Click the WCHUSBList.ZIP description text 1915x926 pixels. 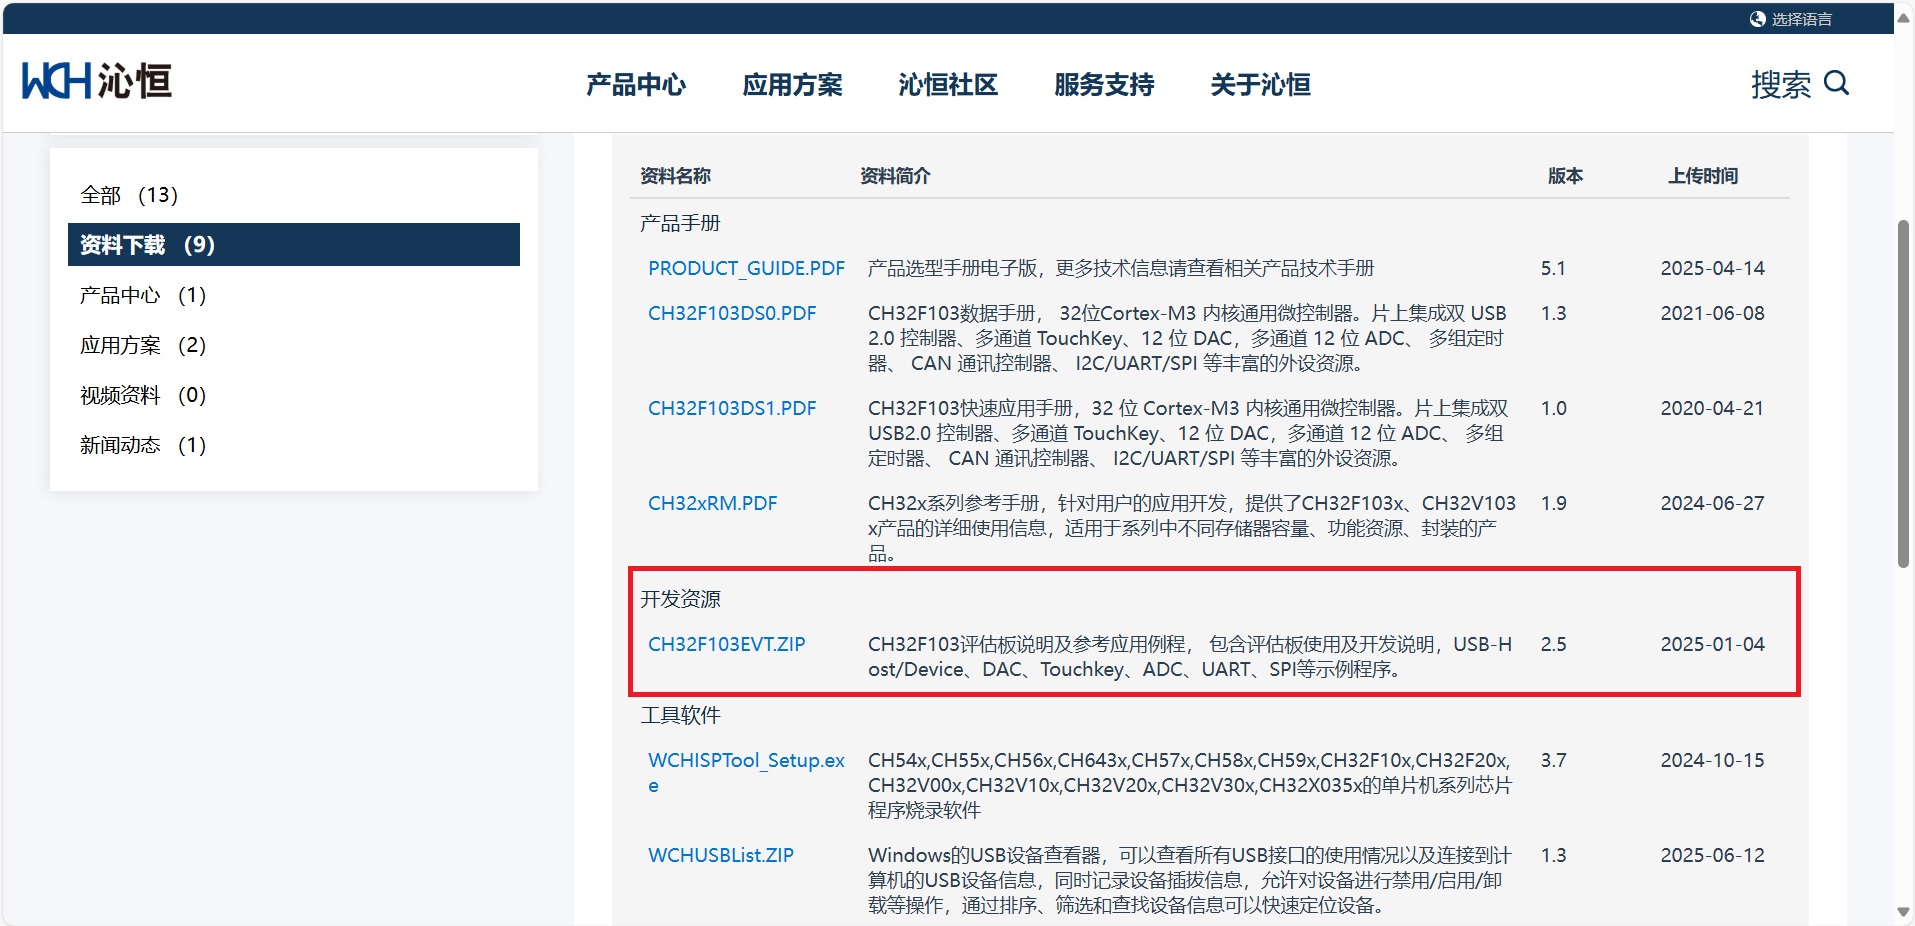click(1190, 880)
